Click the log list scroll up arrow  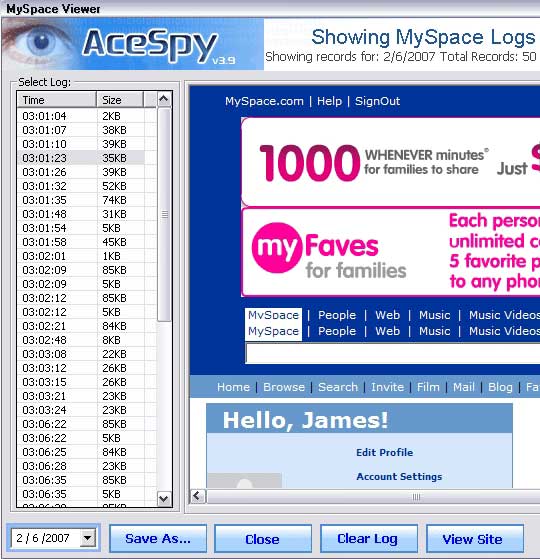pos(164,99)
